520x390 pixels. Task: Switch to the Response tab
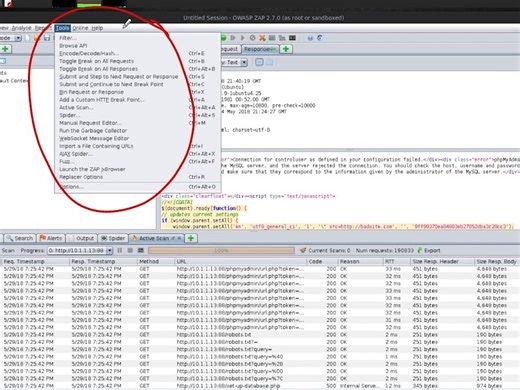click(260, 49)
